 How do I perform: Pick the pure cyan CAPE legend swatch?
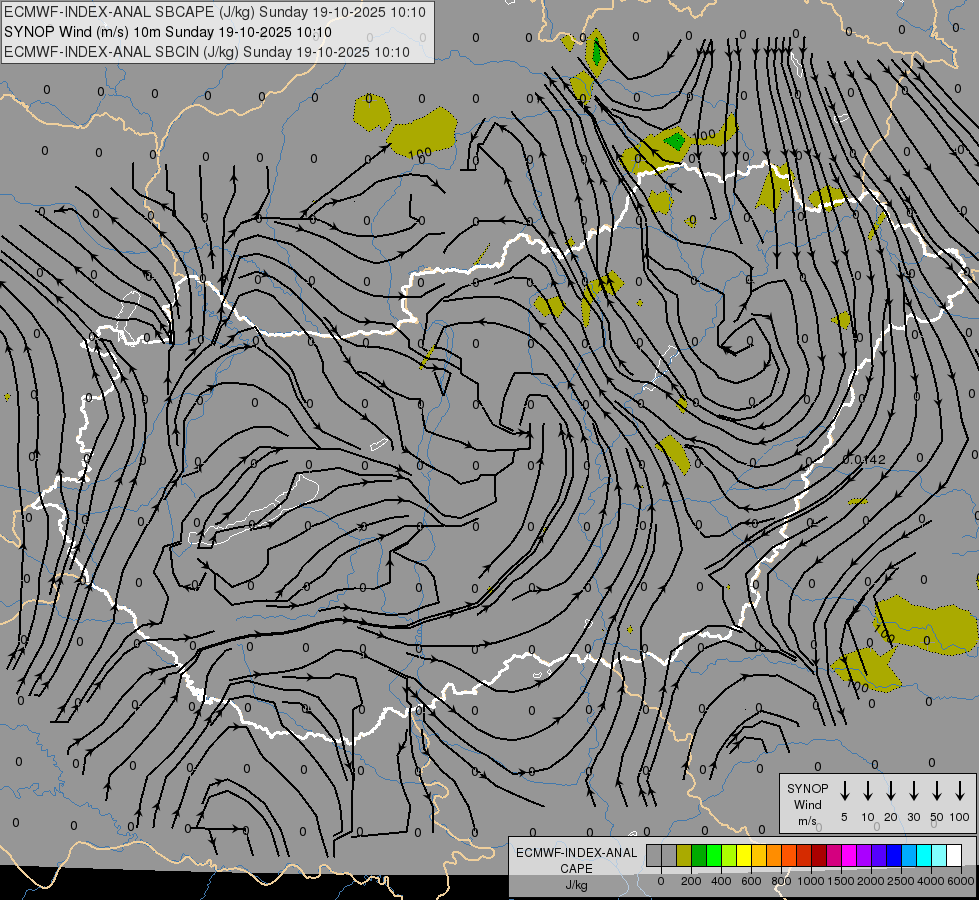[924, 855]
